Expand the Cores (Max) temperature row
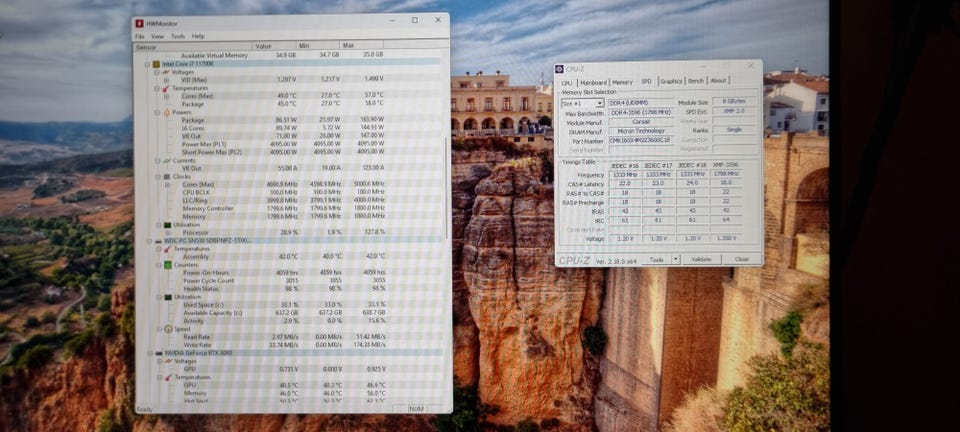Viewport: 960px width, 432px height. (x=166, y=96)
